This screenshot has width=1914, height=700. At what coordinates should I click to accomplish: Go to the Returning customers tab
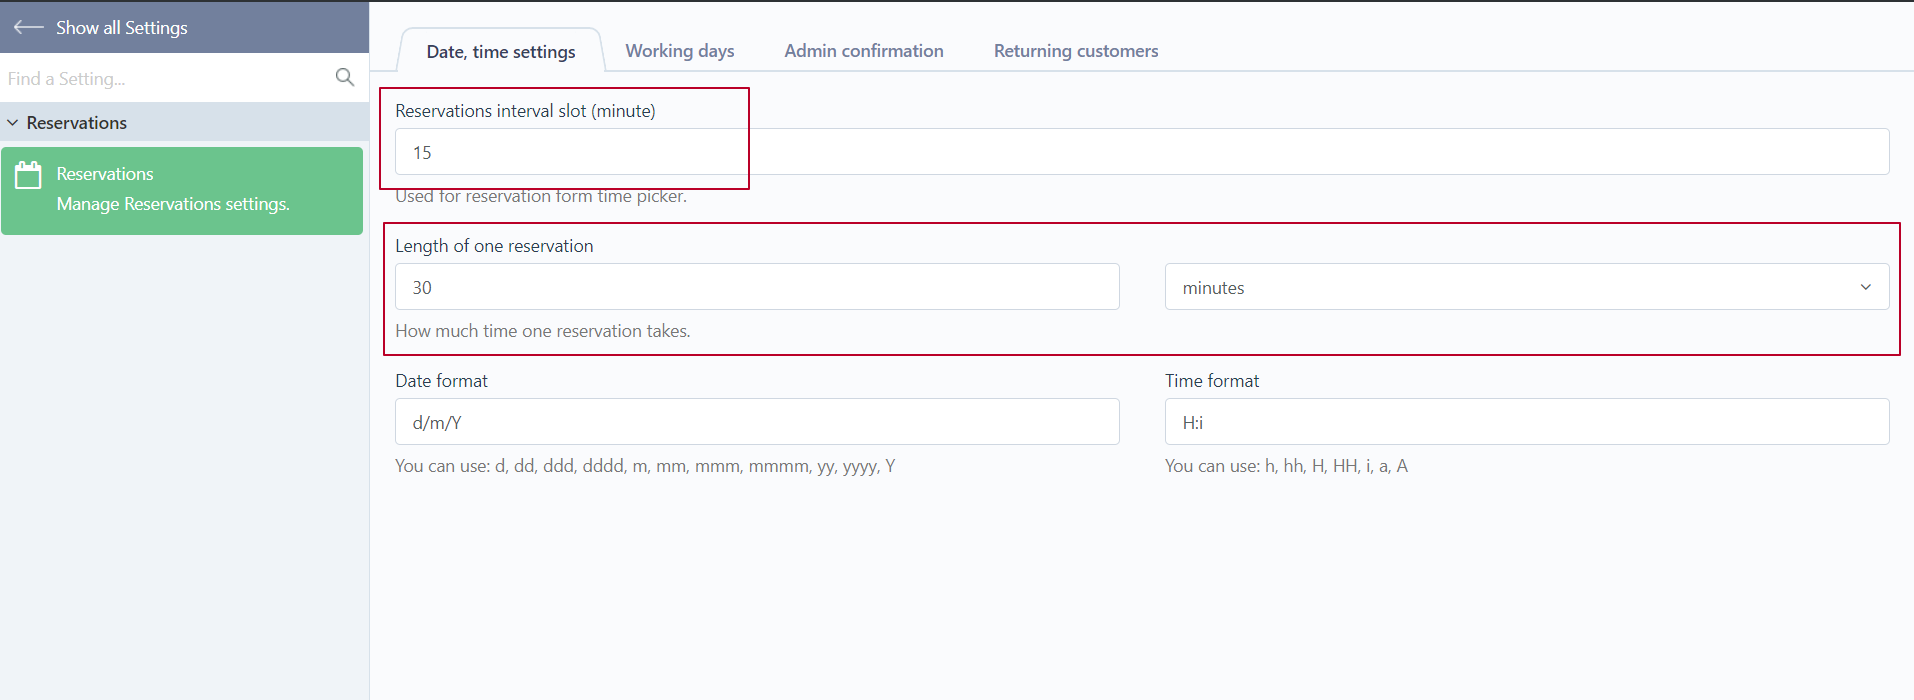coord(1076,50)
